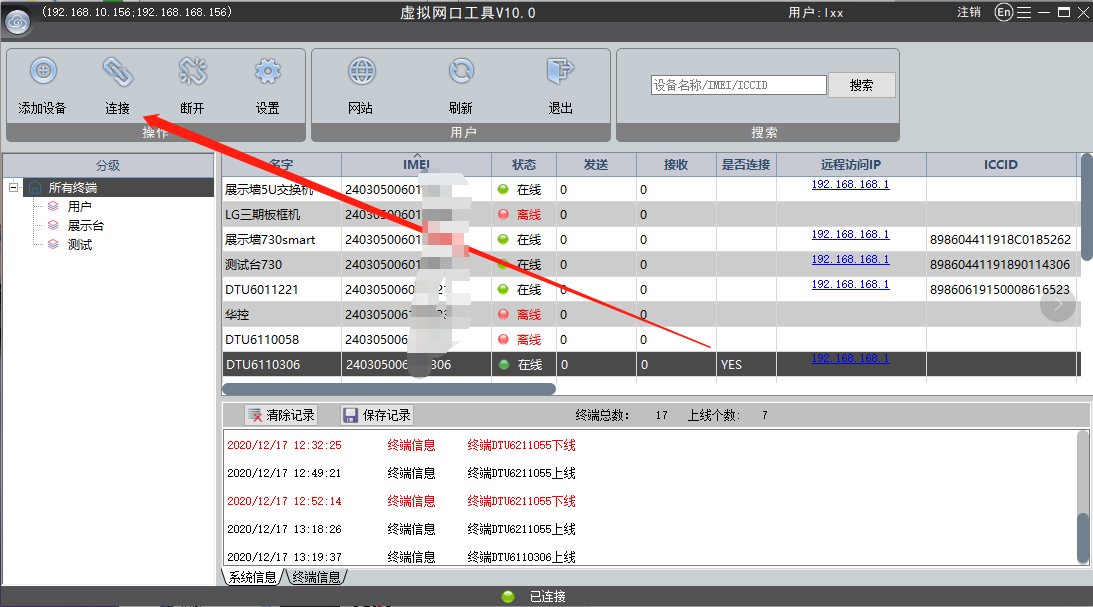Click the 搜索 search button
The width and height of the screenshot is (1093, 607).
coord(862,85)
